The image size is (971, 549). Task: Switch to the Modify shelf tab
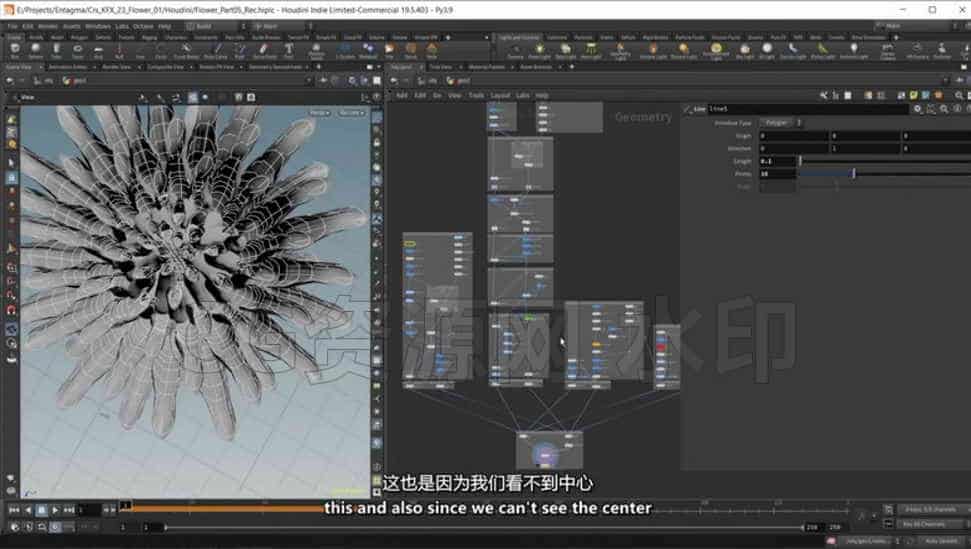[37, 37]
